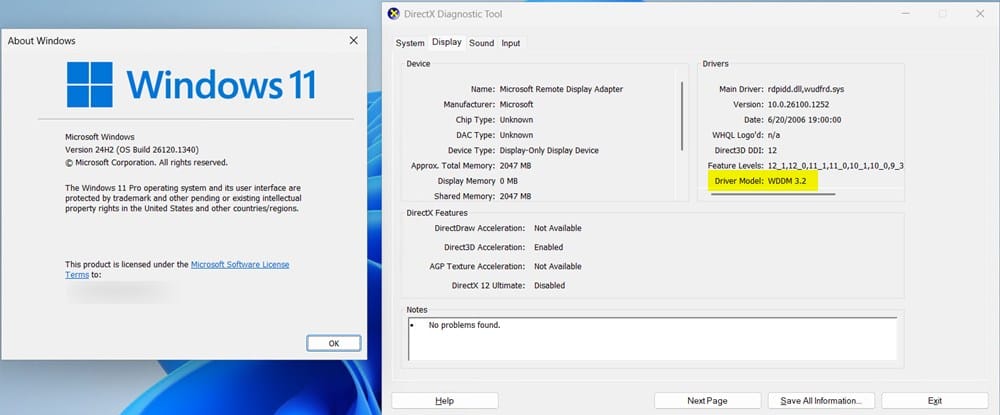The image size is (1000, 415).
Task: Click OK in the About Windows dialog
Action: coord(334,343)
